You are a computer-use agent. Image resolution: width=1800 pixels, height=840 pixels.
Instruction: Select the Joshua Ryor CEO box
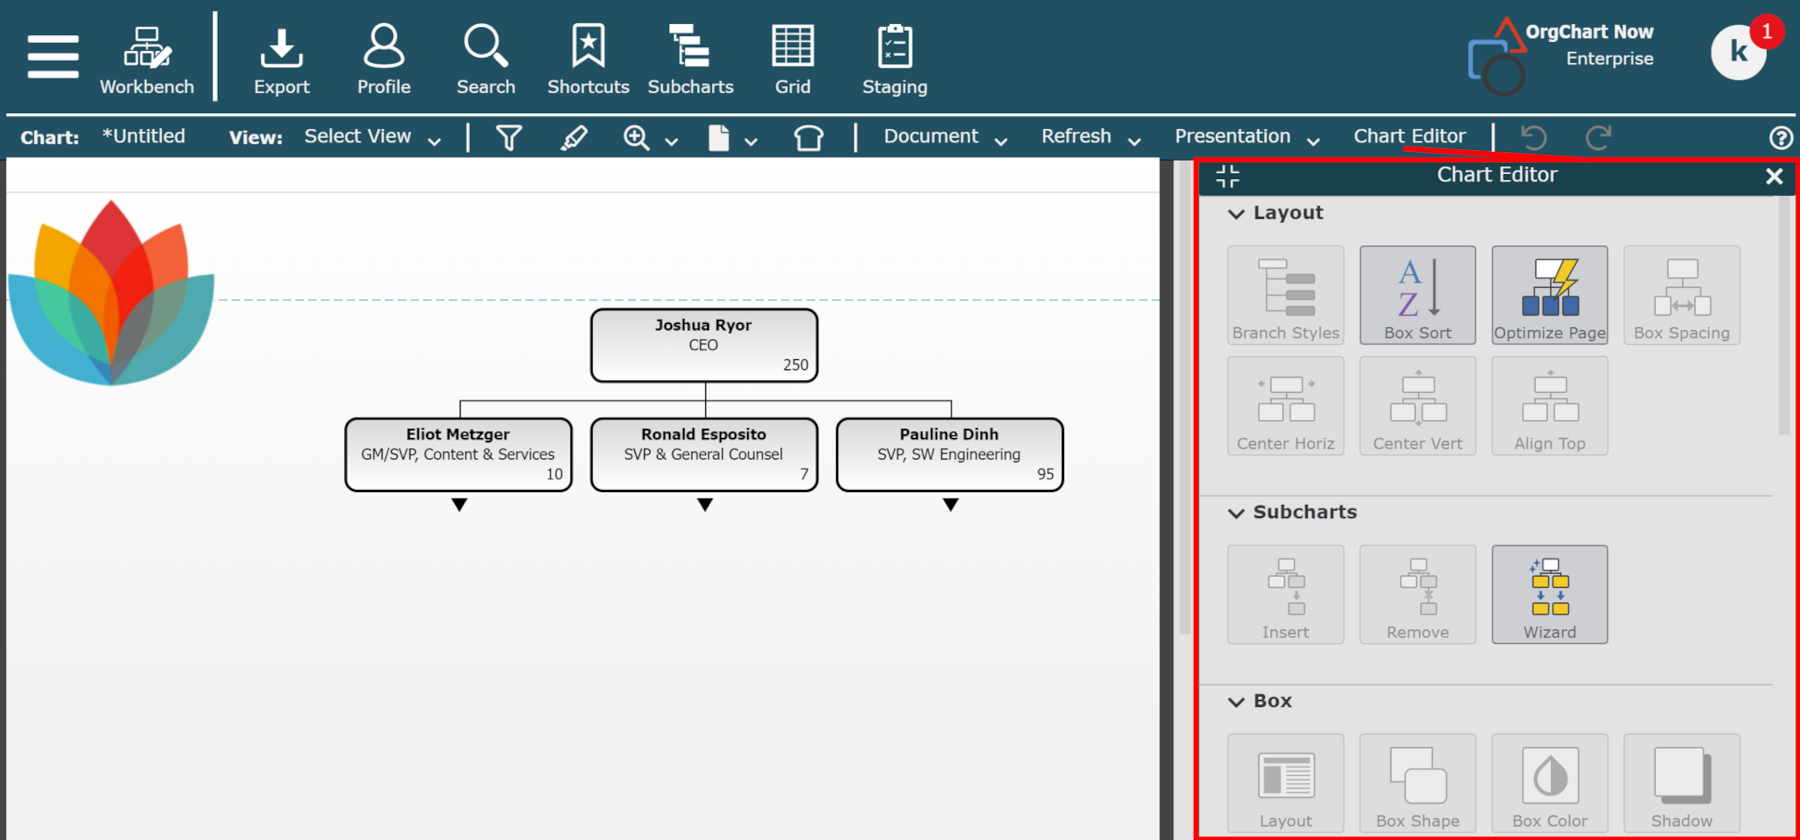704,345
